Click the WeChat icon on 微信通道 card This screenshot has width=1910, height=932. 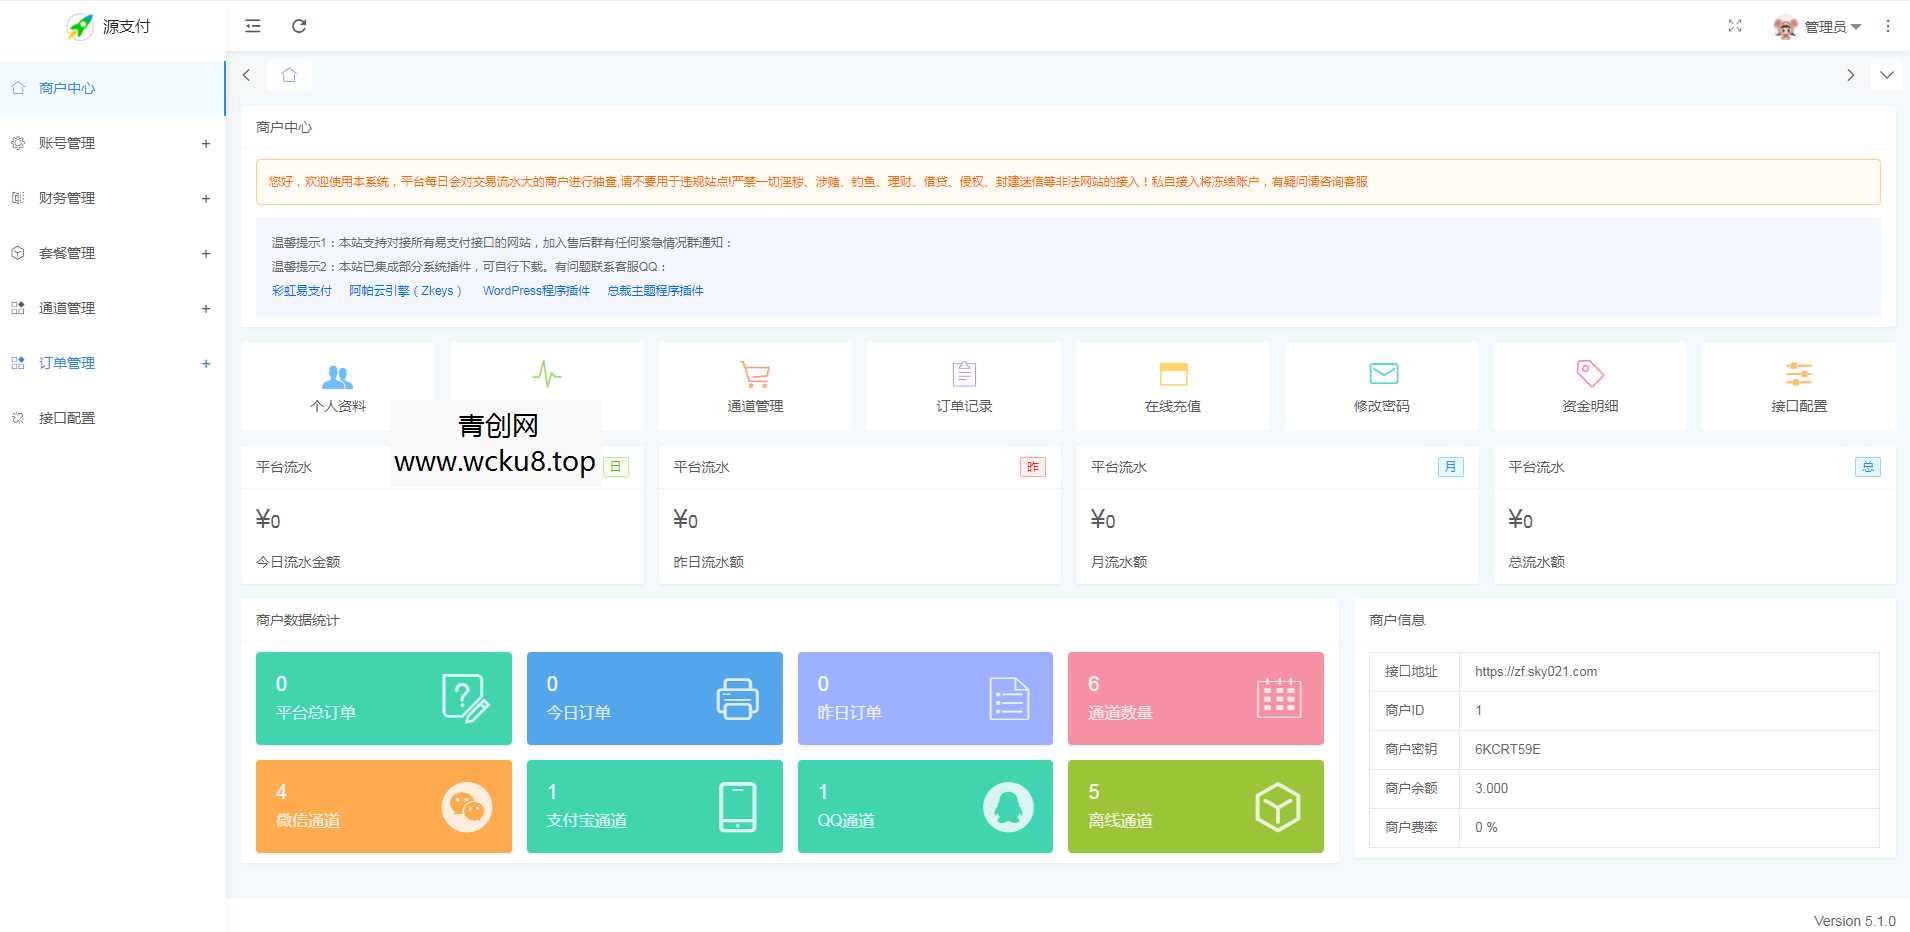[466, 806]
